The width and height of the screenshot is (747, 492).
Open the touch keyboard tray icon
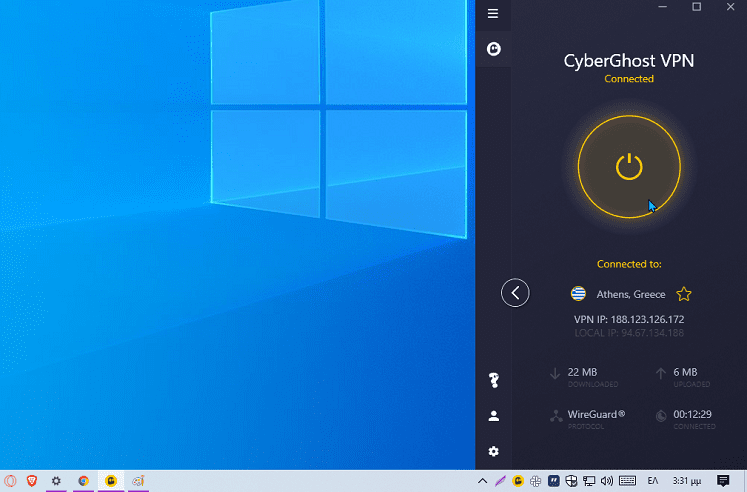coord(627,481)
